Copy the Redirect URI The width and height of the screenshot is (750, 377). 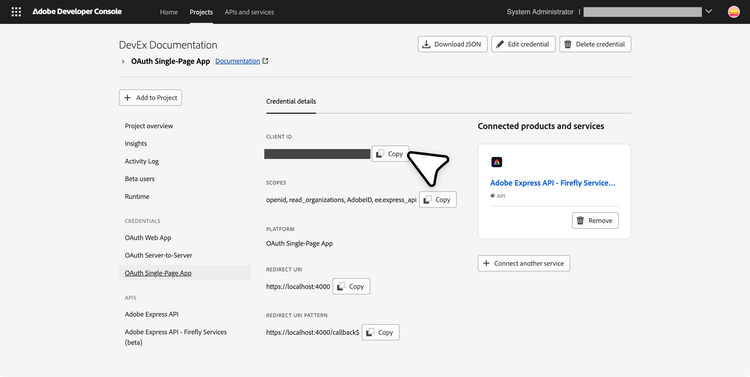pos(351,287)
